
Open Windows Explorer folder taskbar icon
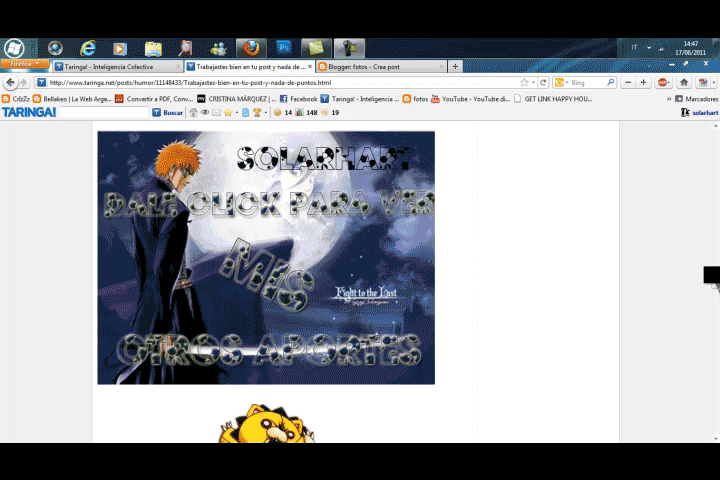point(153,48)
